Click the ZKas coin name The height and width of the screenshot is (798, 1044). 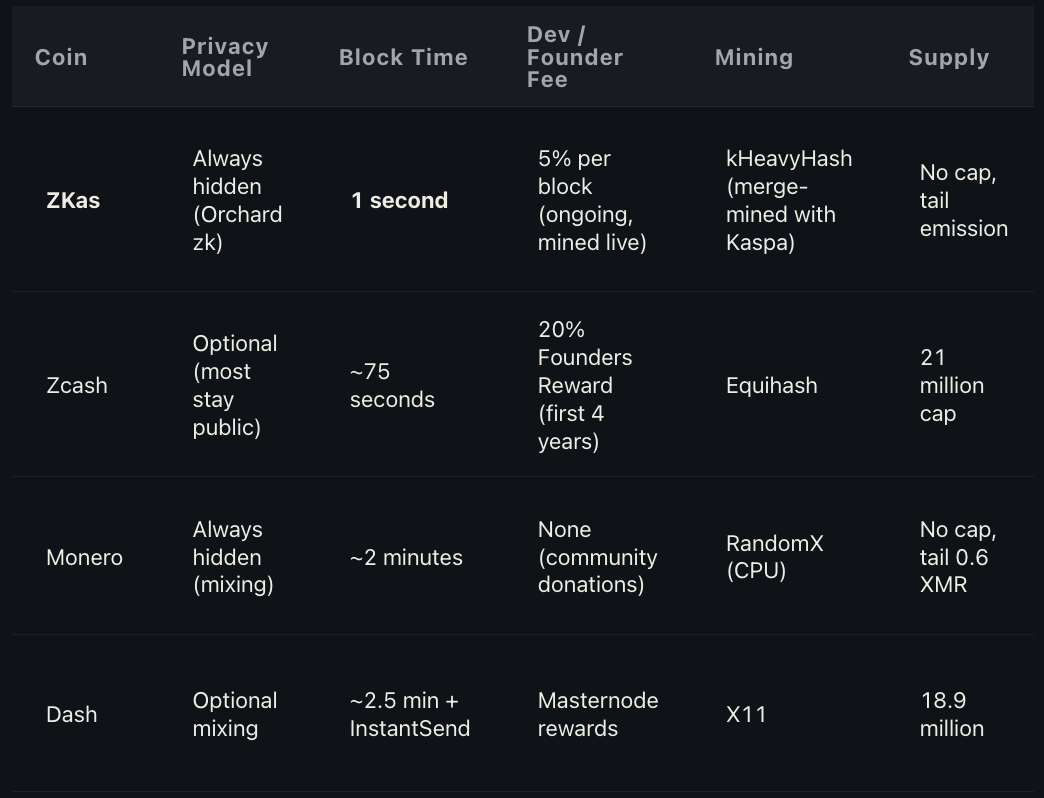pyautogui.click(x=73, y=200)
